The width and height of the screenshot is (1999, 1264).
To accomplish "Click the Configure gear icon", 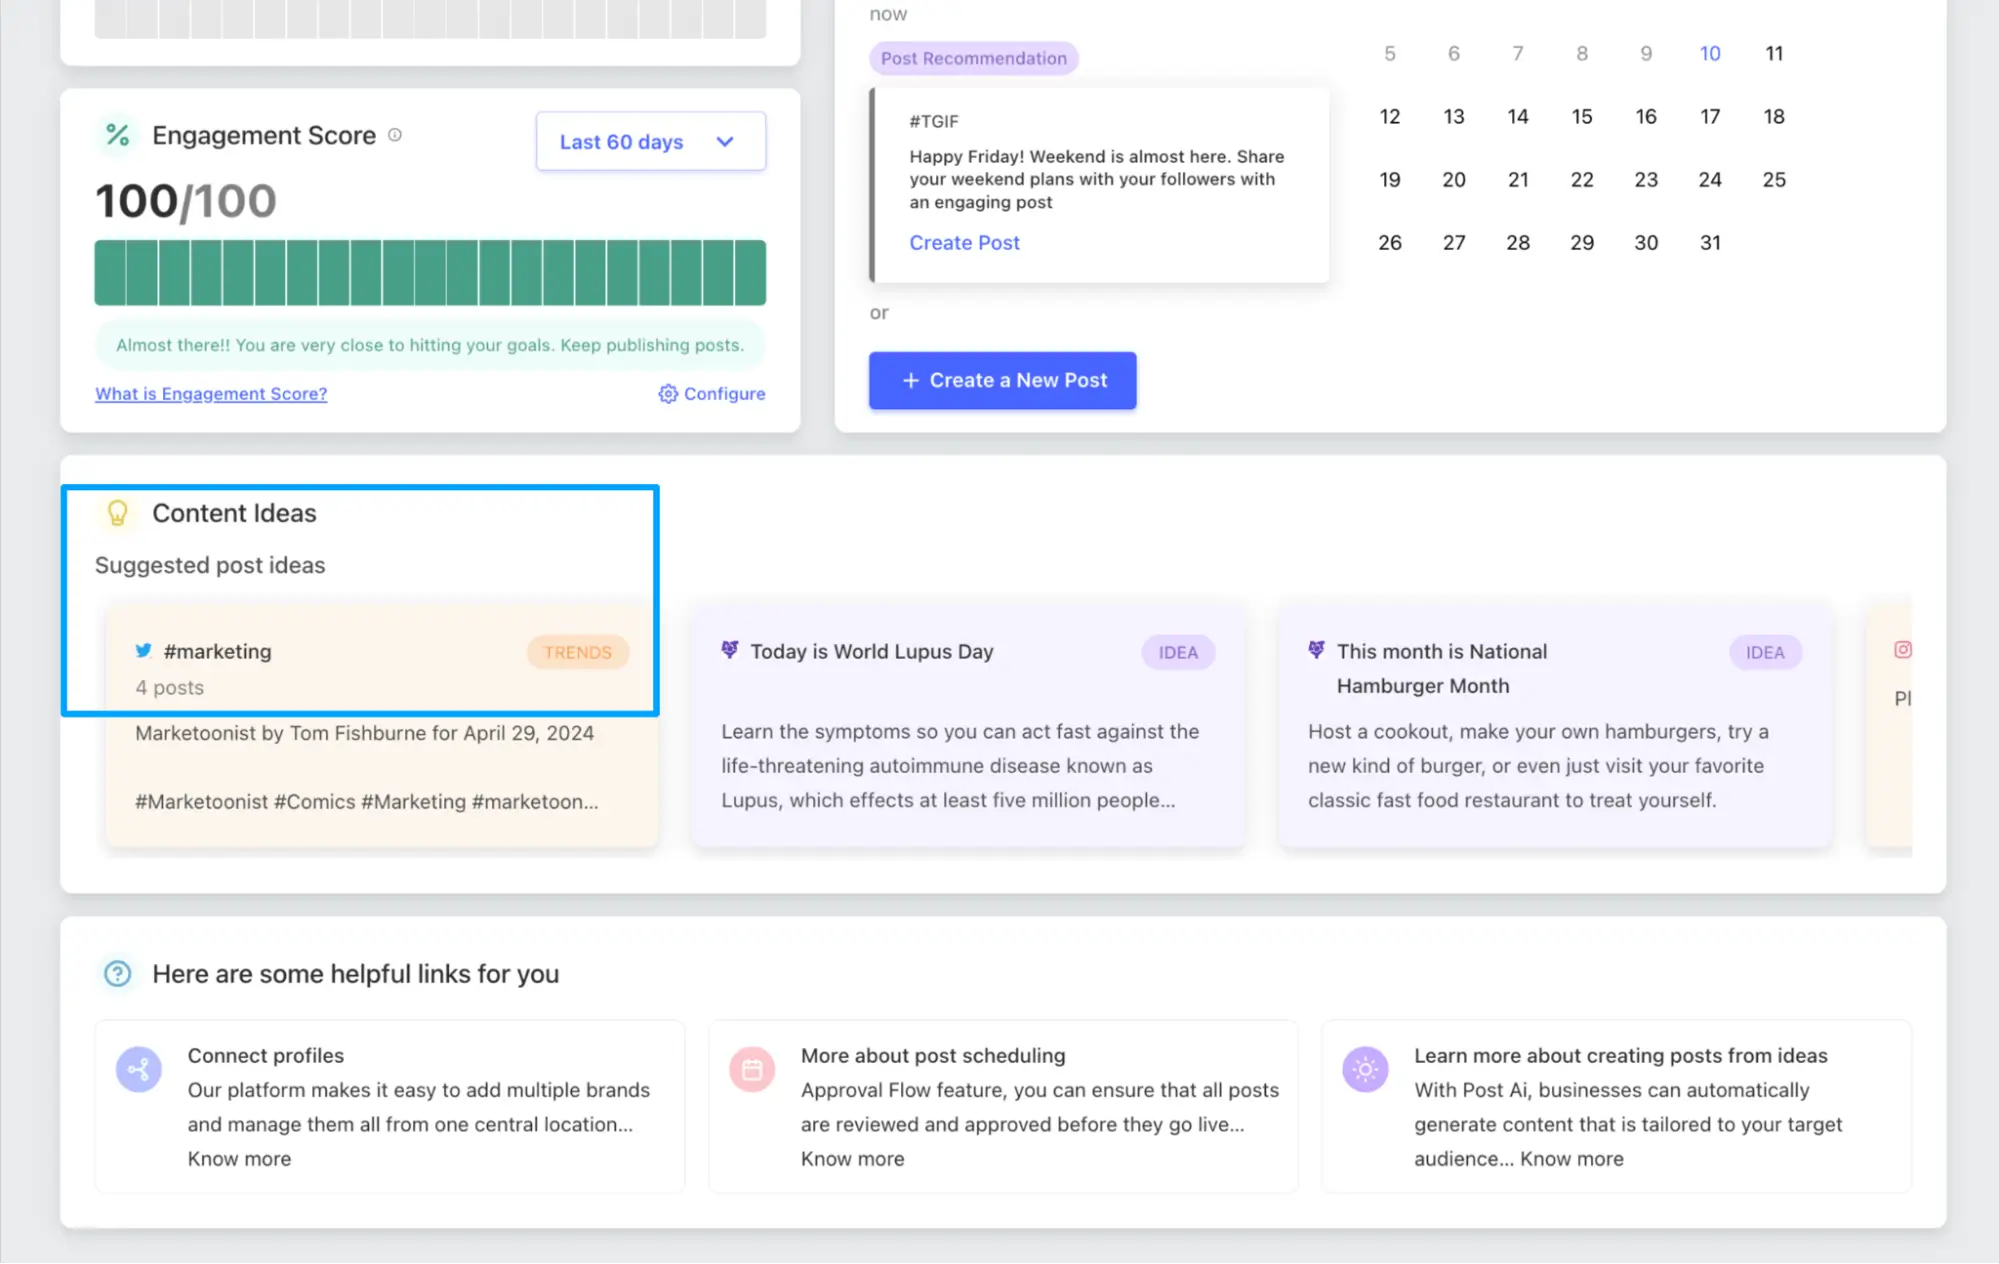I will 668,394.
